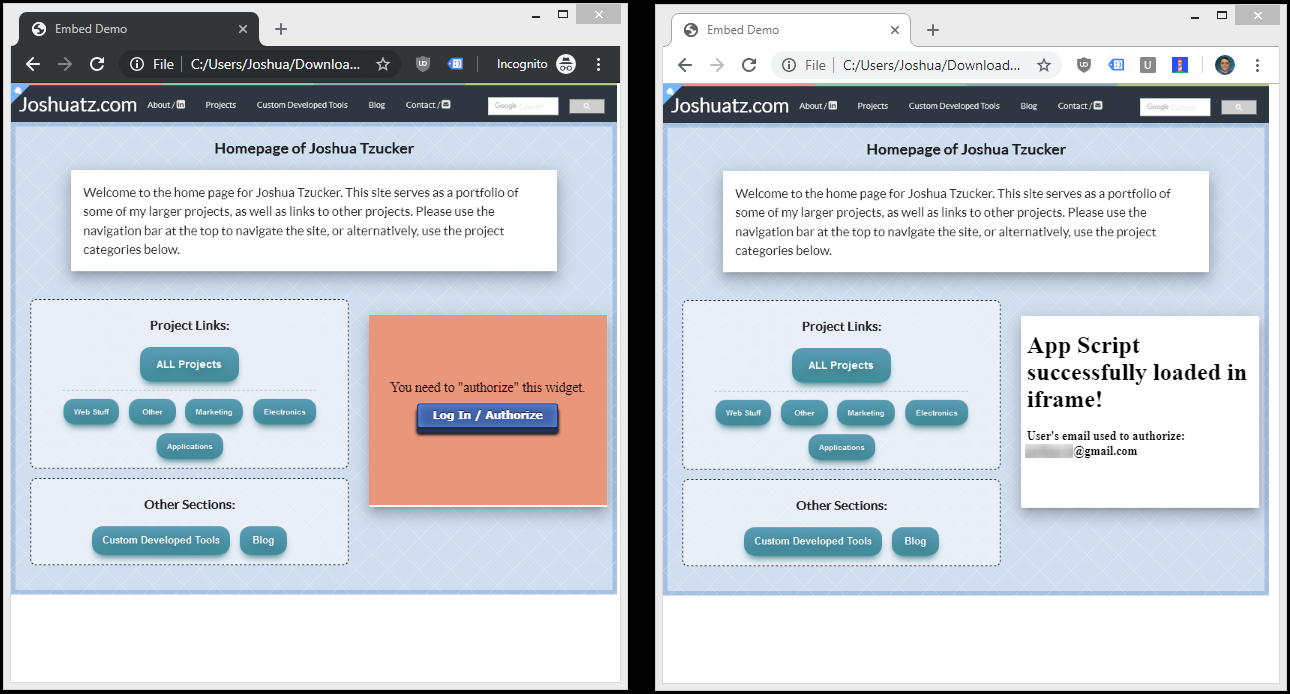This screenshot has width=1290, height=694.
Task: Click the gray U extension icon in toolbar
Action: [1148, 65]
